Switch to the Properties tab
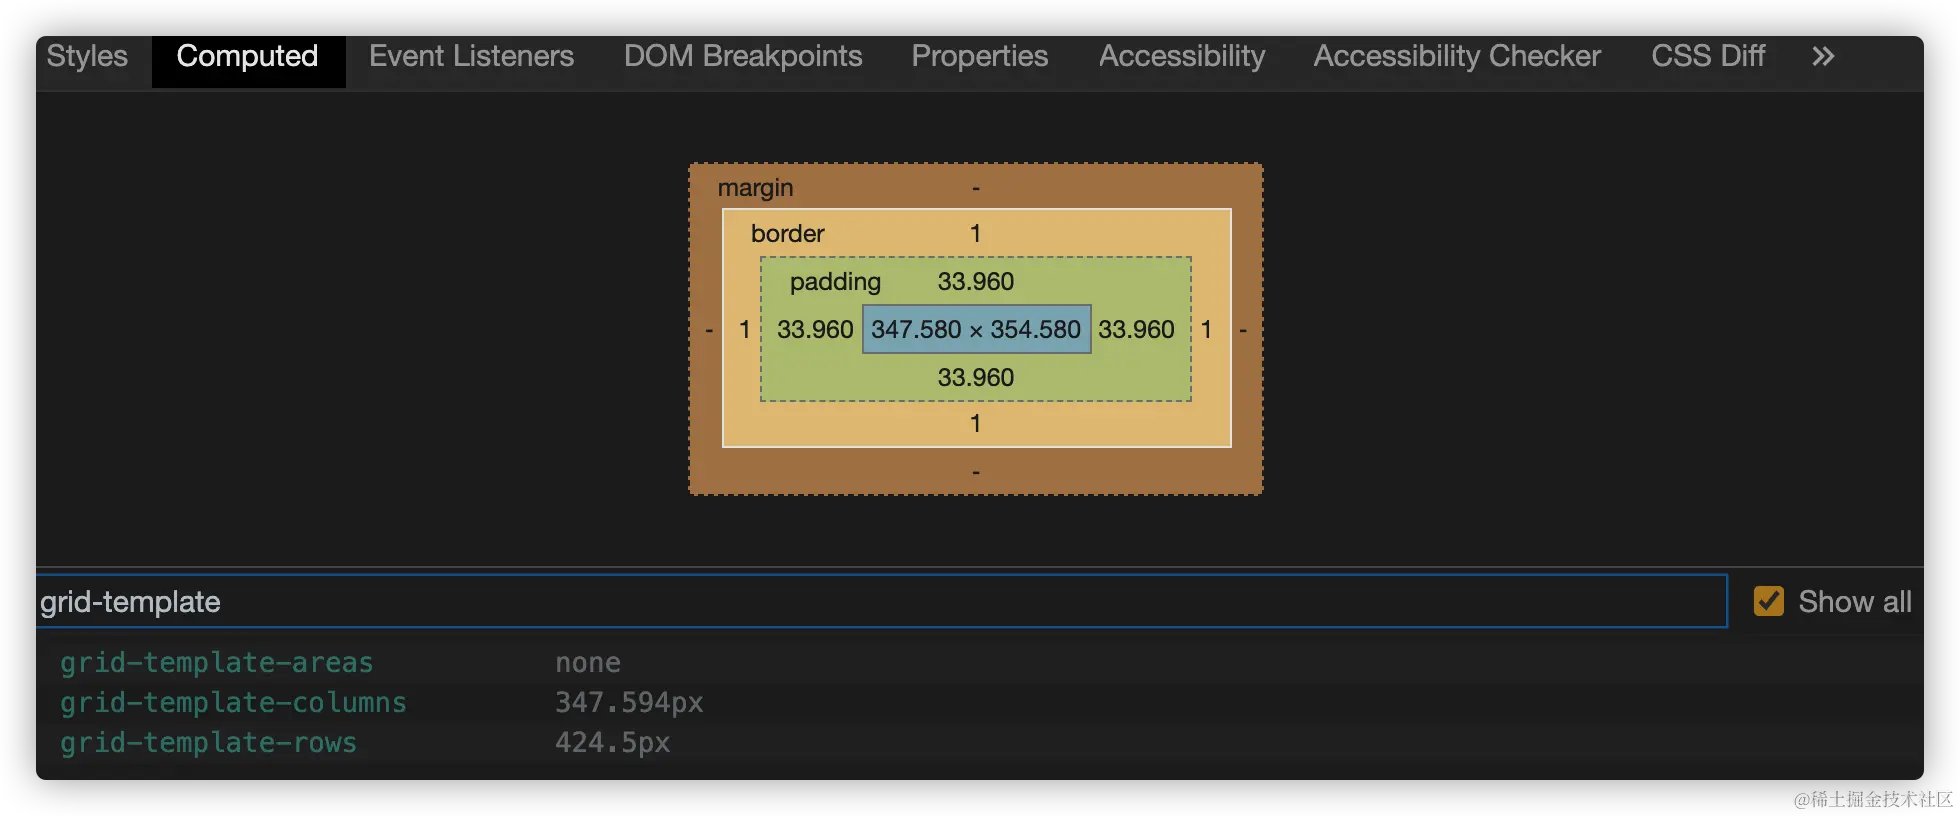This screenshot has height=816, width=1960. pos(980,57)
